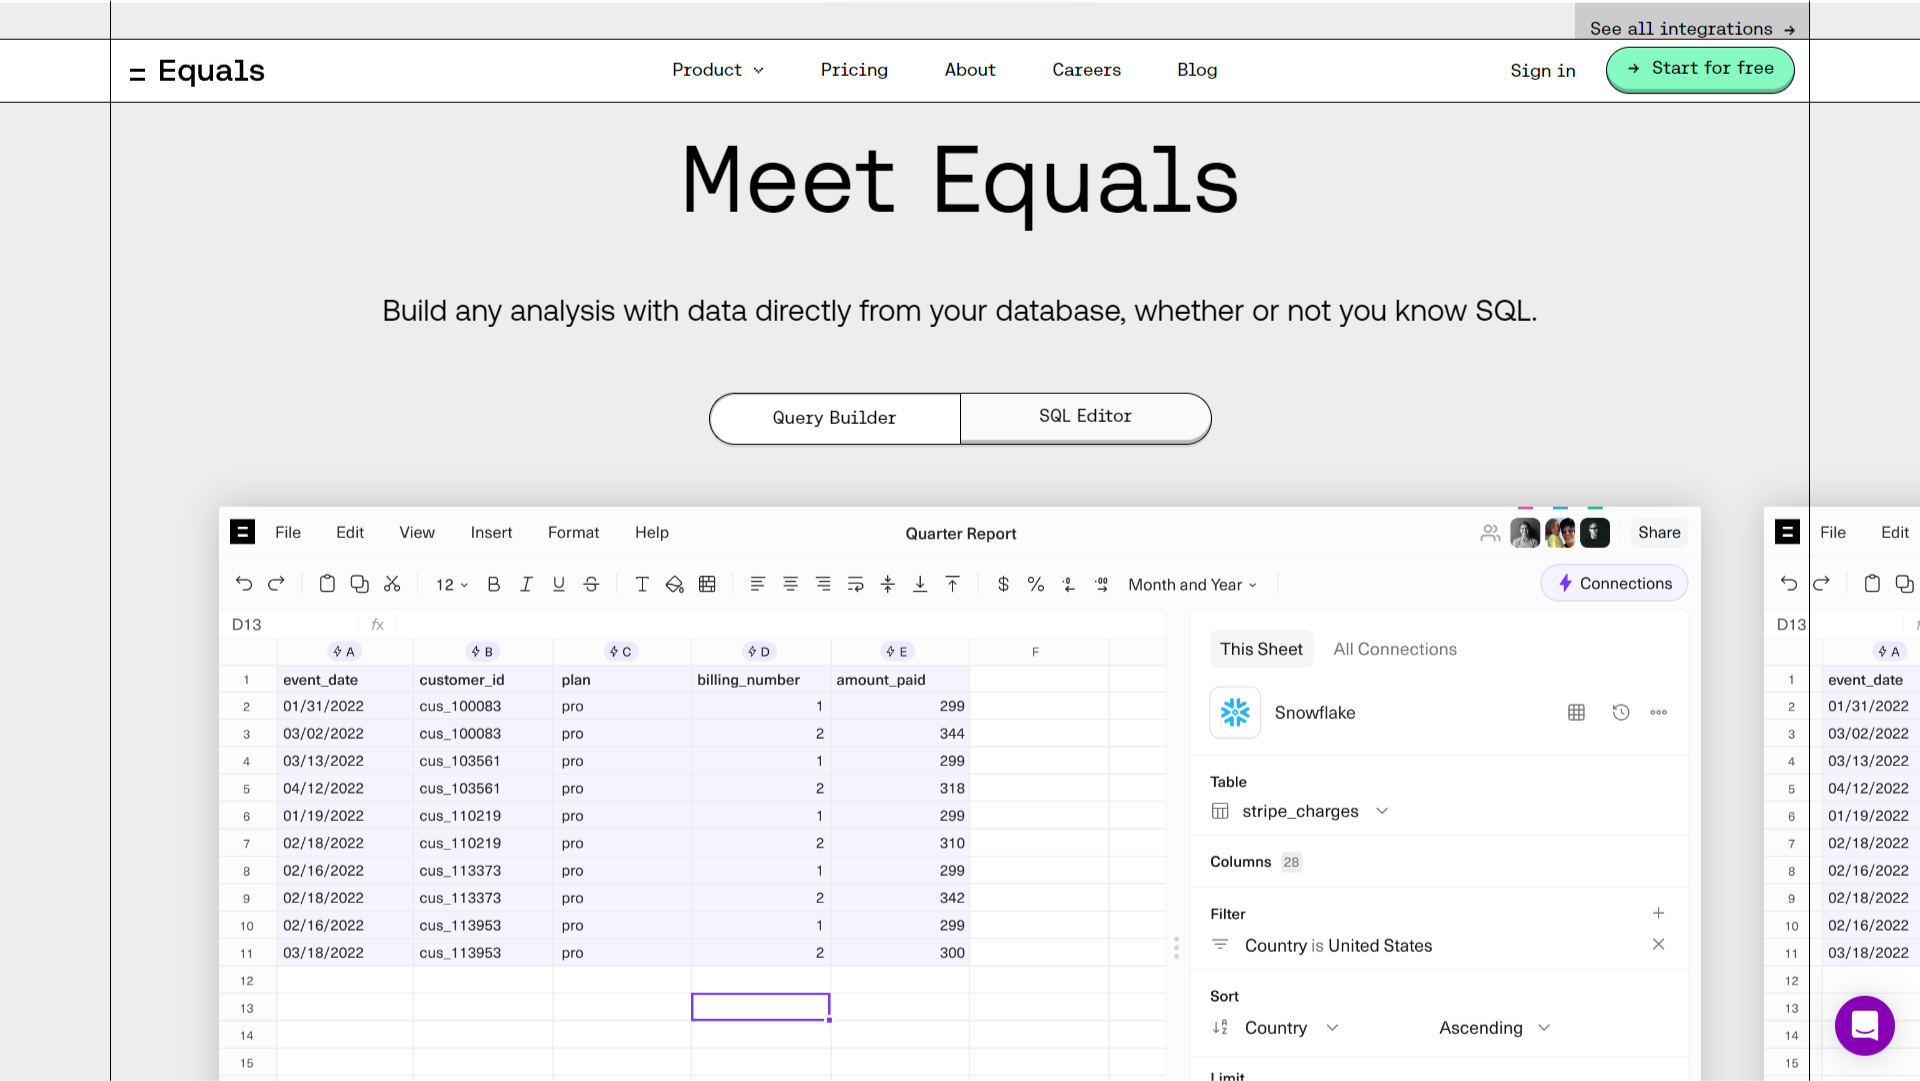Click the Snowflake table grid icon
Viewport: 1920px width, 1081px height.
point(1576,712)
